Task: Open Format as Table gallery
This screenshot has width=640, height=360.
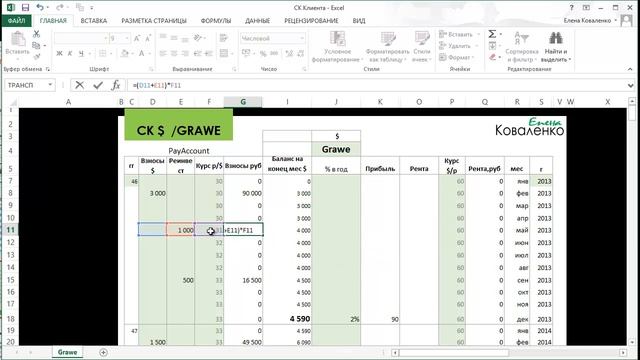Action: click(x=387, y=47)
